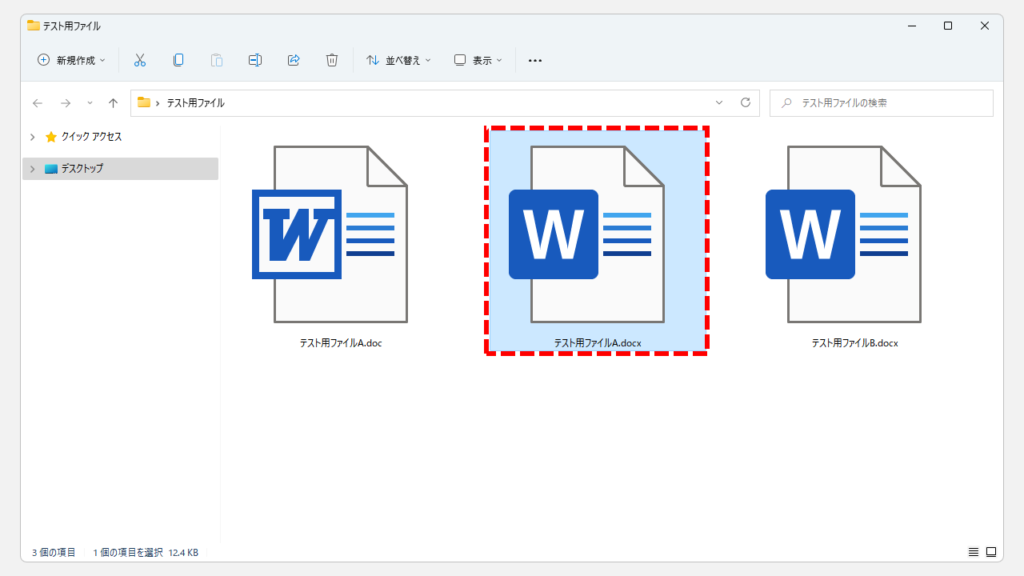The image size is (1024, 576).
Task: Click the Delete trash can icon
Action: click(x=332, y=60)
